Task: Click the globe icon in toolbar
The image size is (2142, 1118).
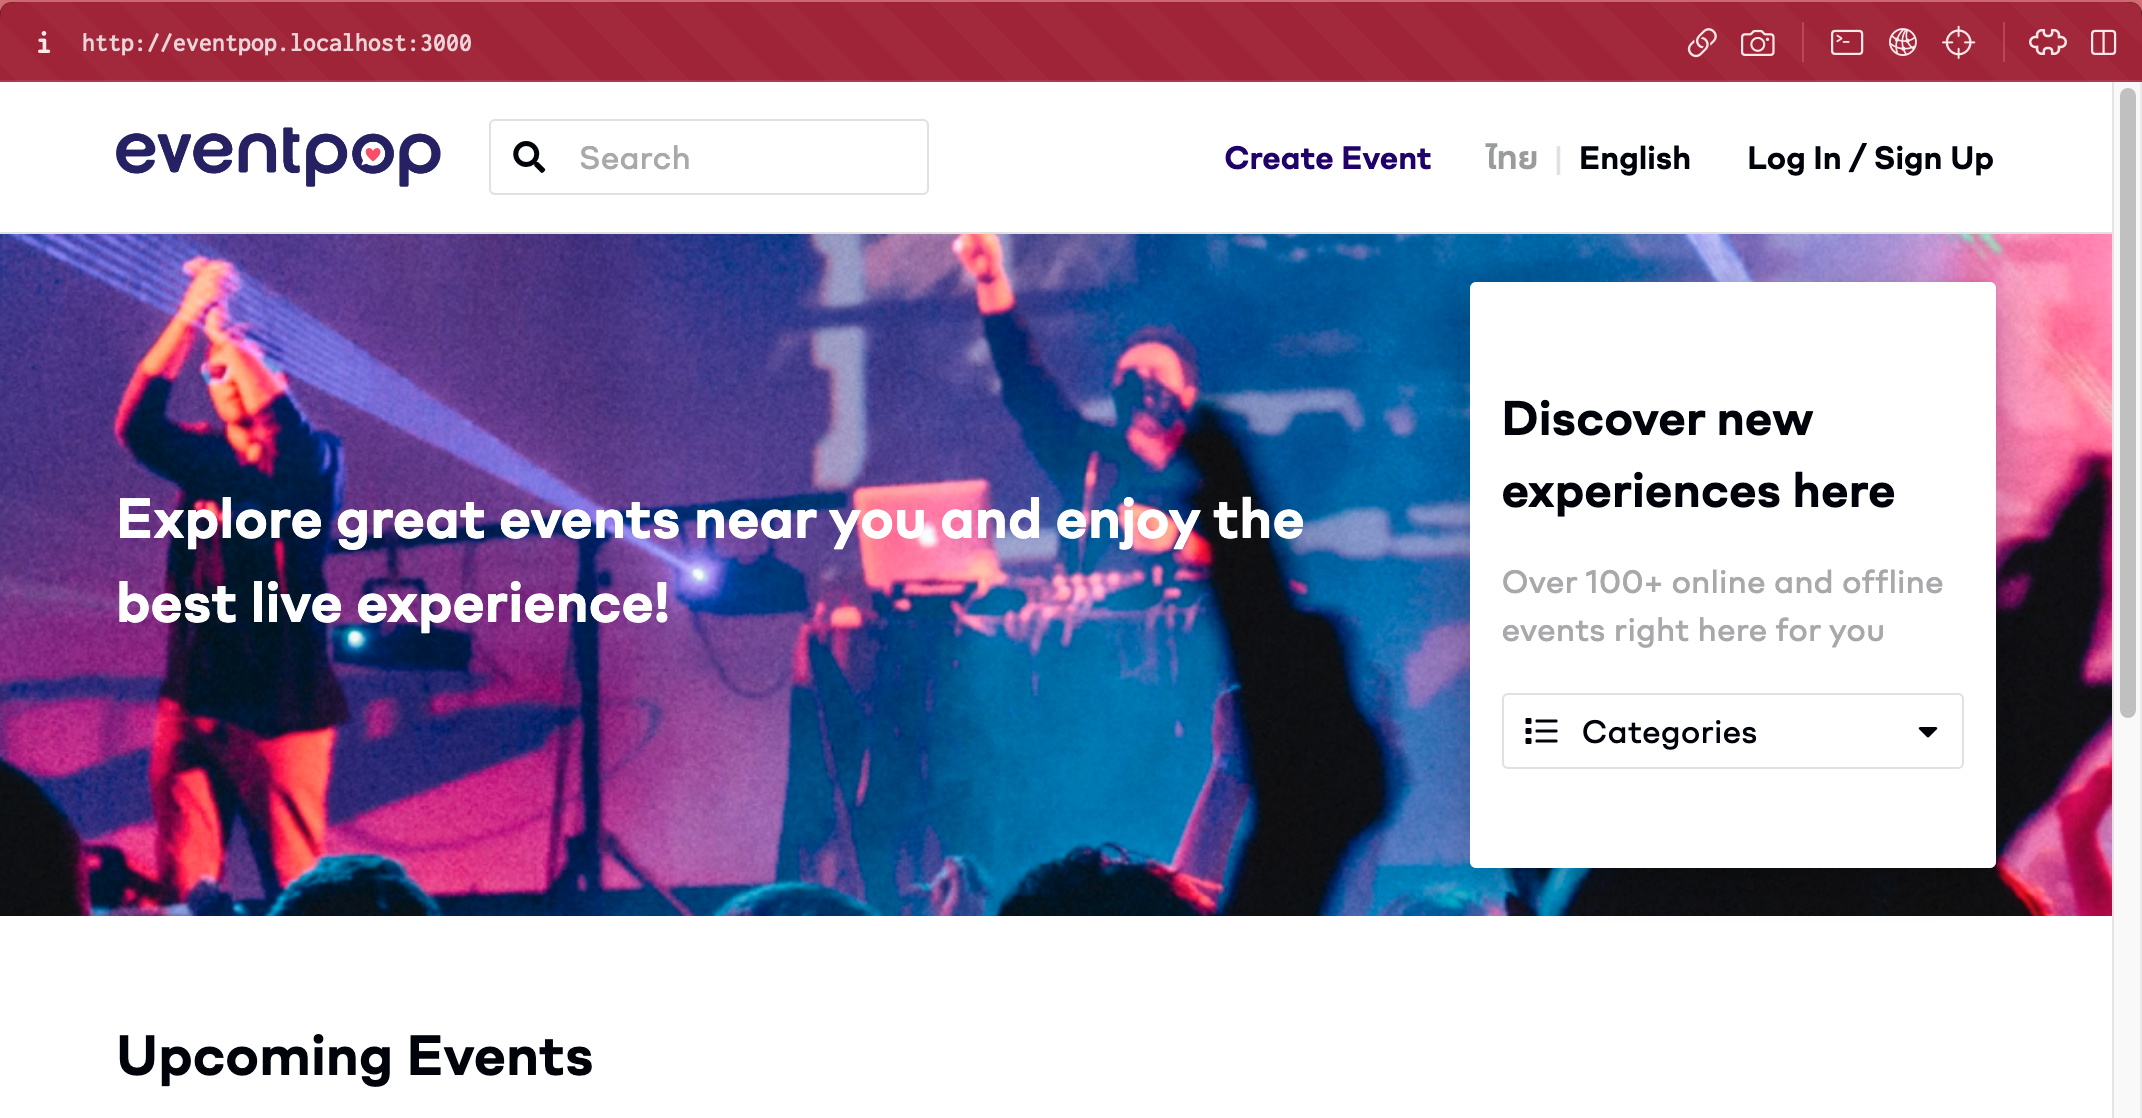Action: tap(1902, 42)
